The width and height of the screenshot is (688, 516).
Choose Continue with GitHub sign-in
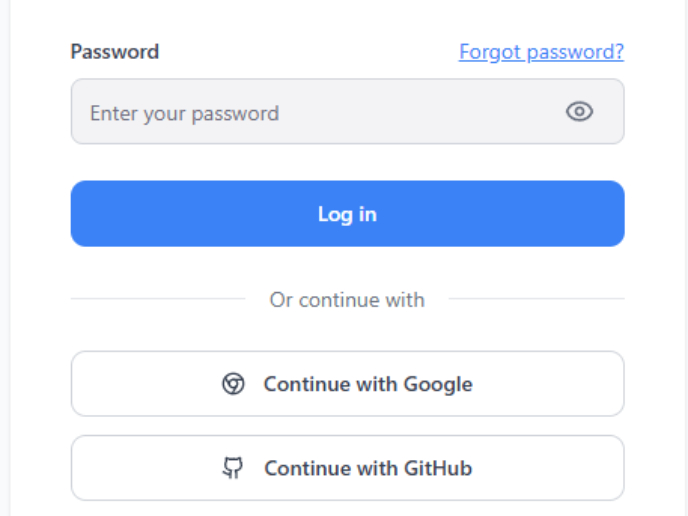[x=347, y=468]
